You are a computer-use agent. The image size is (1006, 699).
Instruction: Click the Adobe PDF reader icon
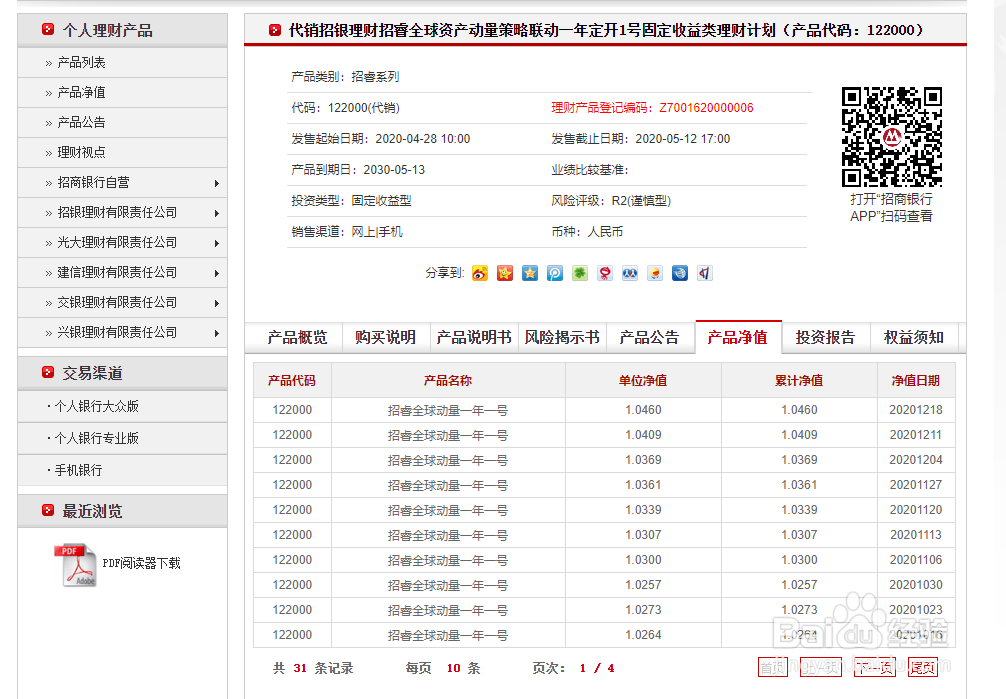click(76, 565)
